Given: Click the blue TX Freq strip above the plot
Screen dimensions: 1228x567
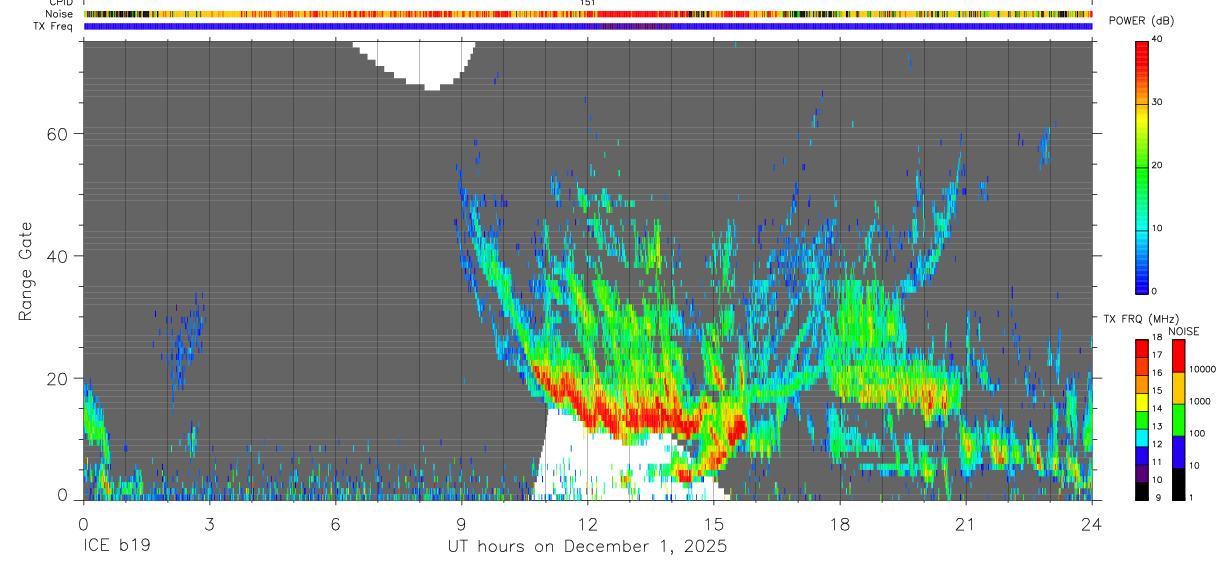Looking at the screenshot, I should pyautogui.click(x=588, y=26).
